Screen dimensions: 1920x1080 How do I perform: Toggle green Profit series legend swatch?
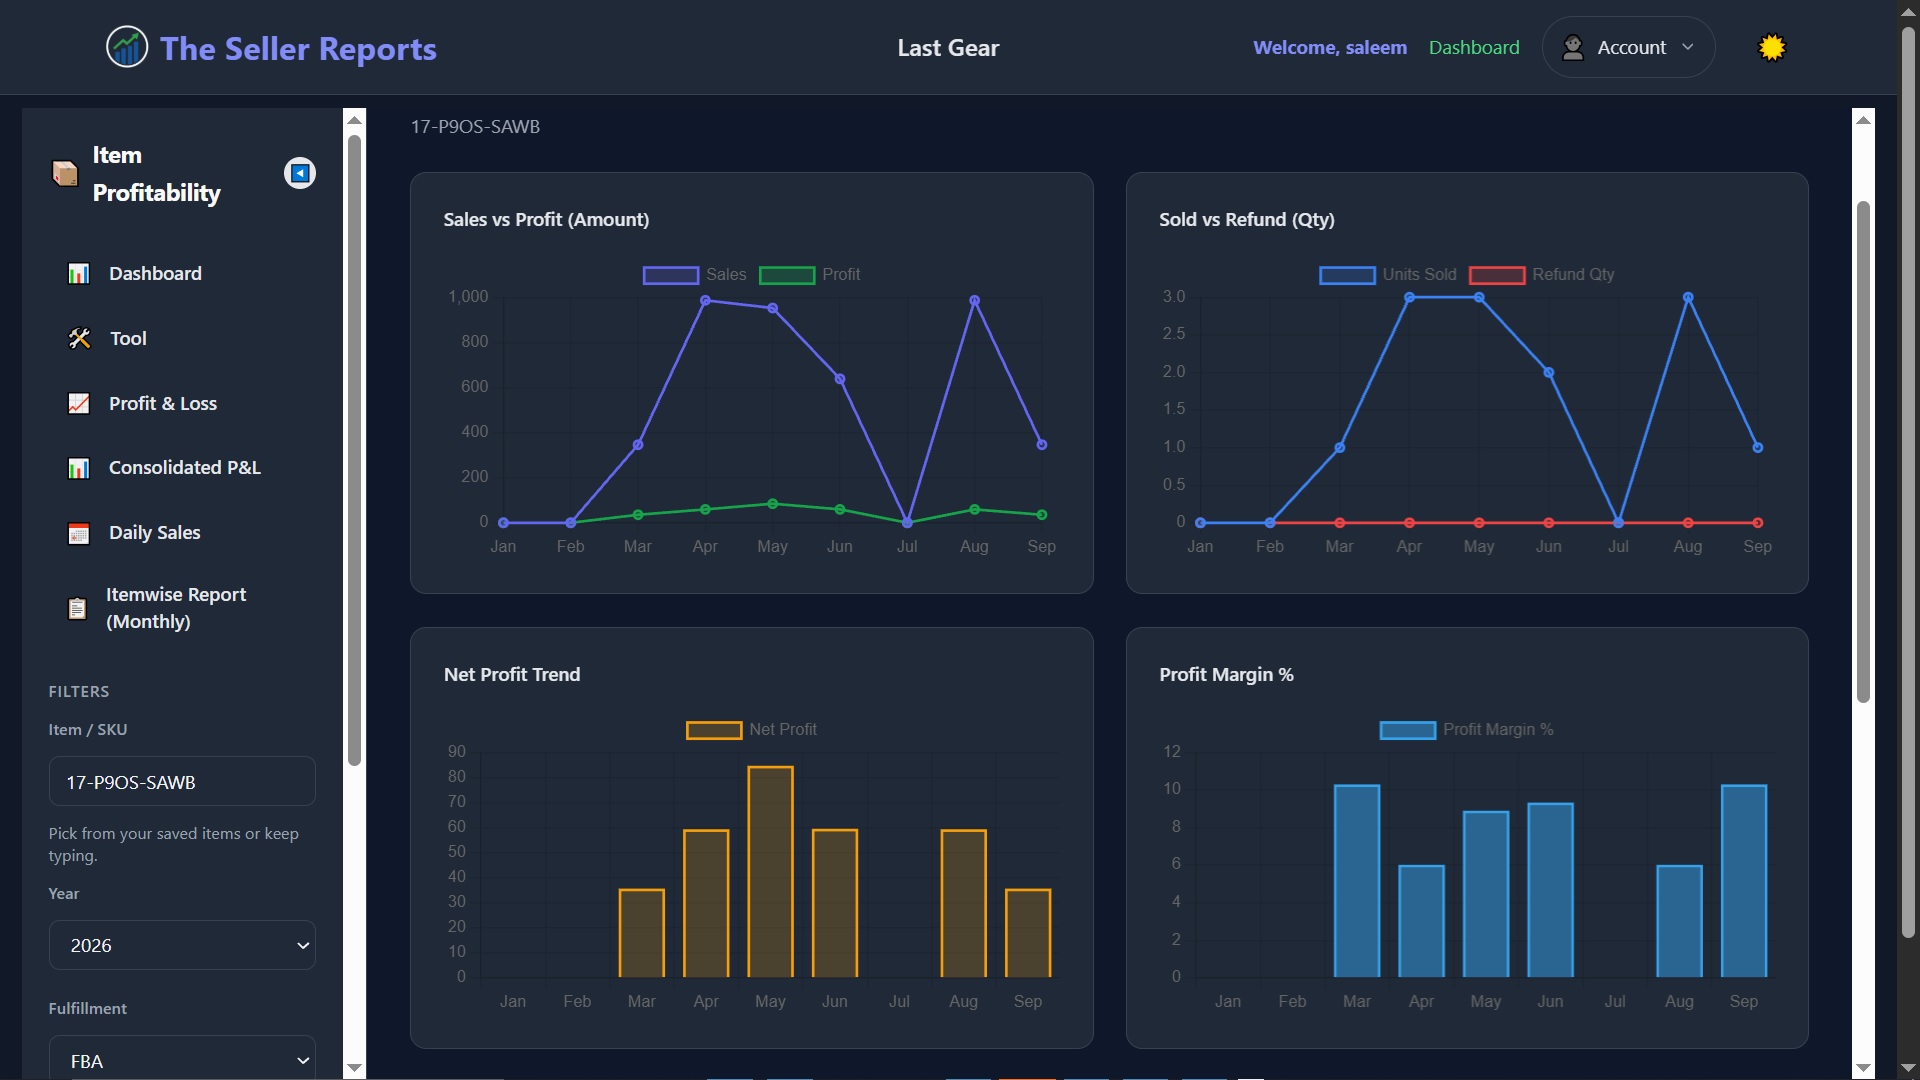786,275
